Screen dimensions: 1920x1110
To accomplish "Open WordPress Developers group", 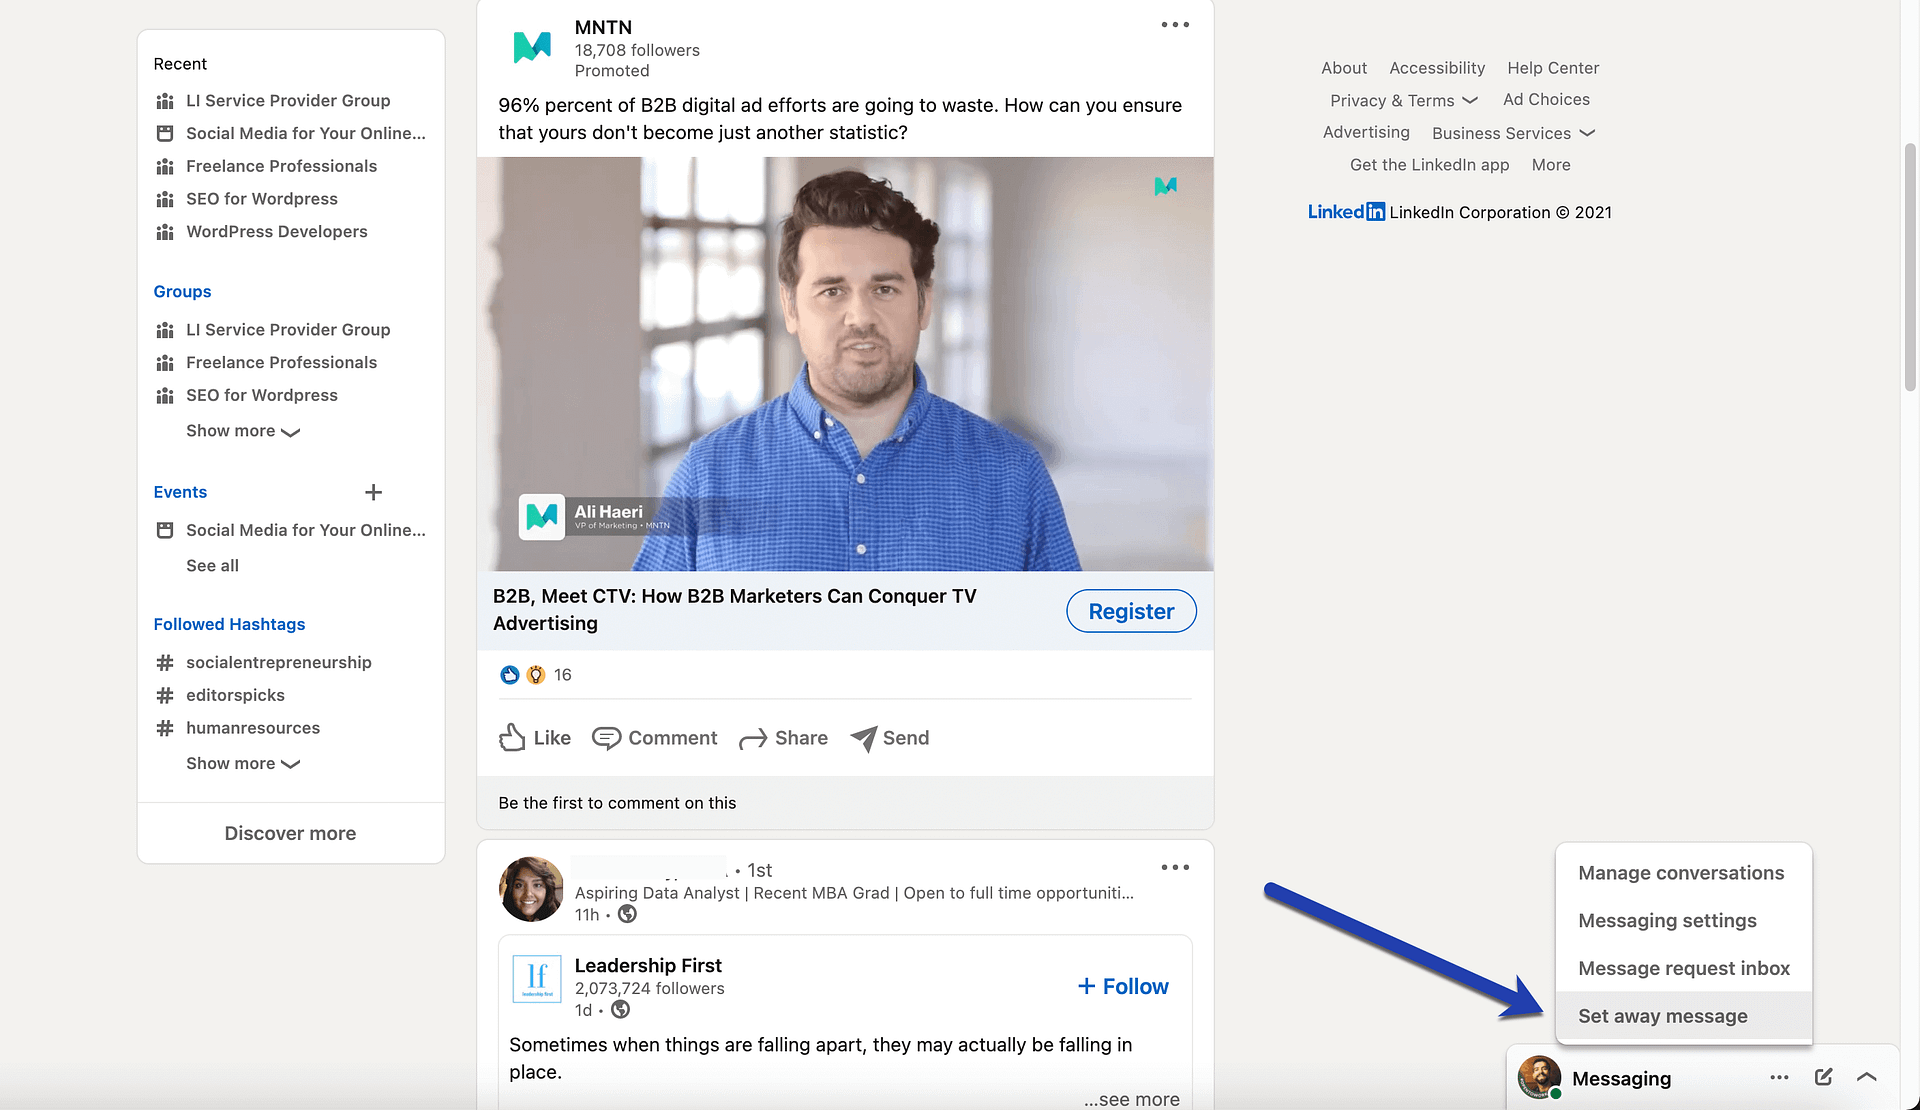I will [277, 232].
